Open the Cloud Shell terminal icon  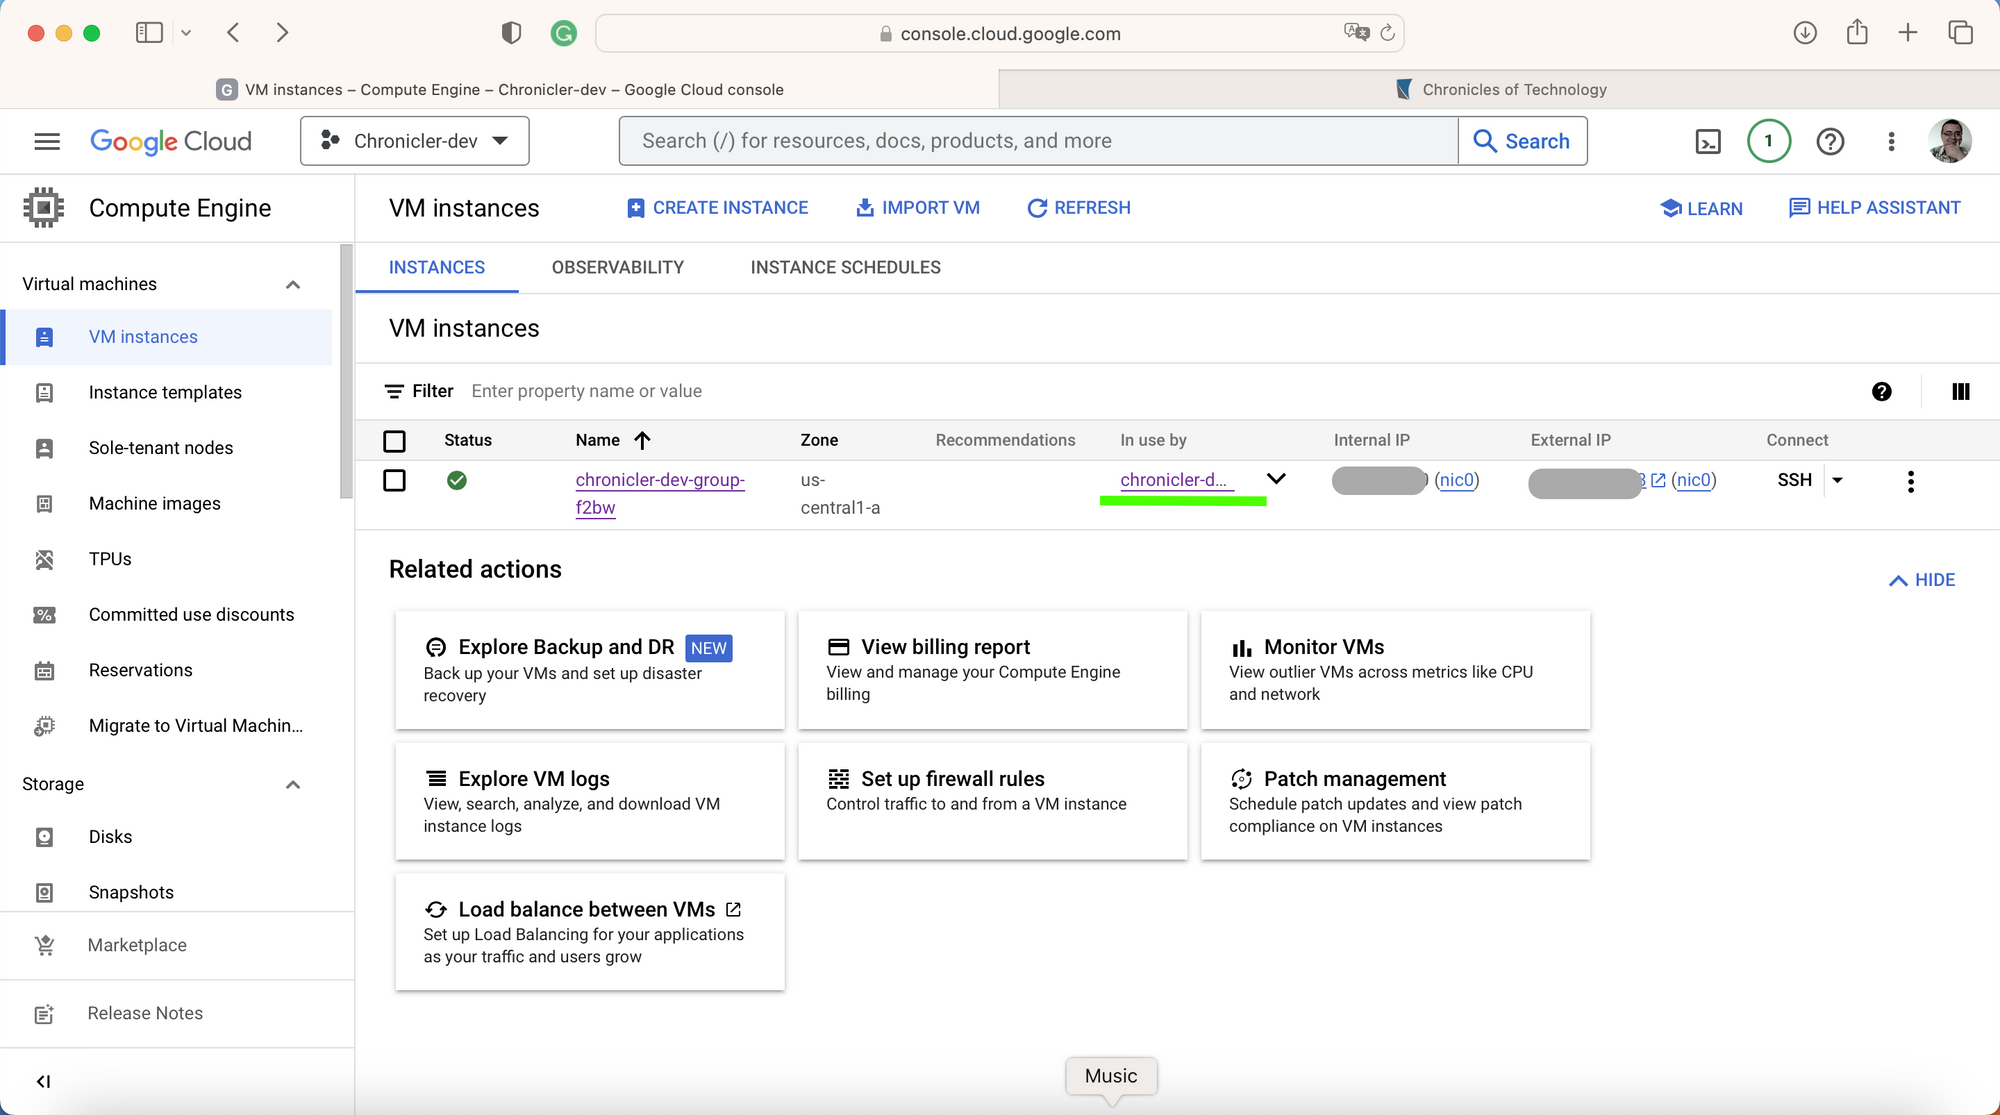[1708, 142]
